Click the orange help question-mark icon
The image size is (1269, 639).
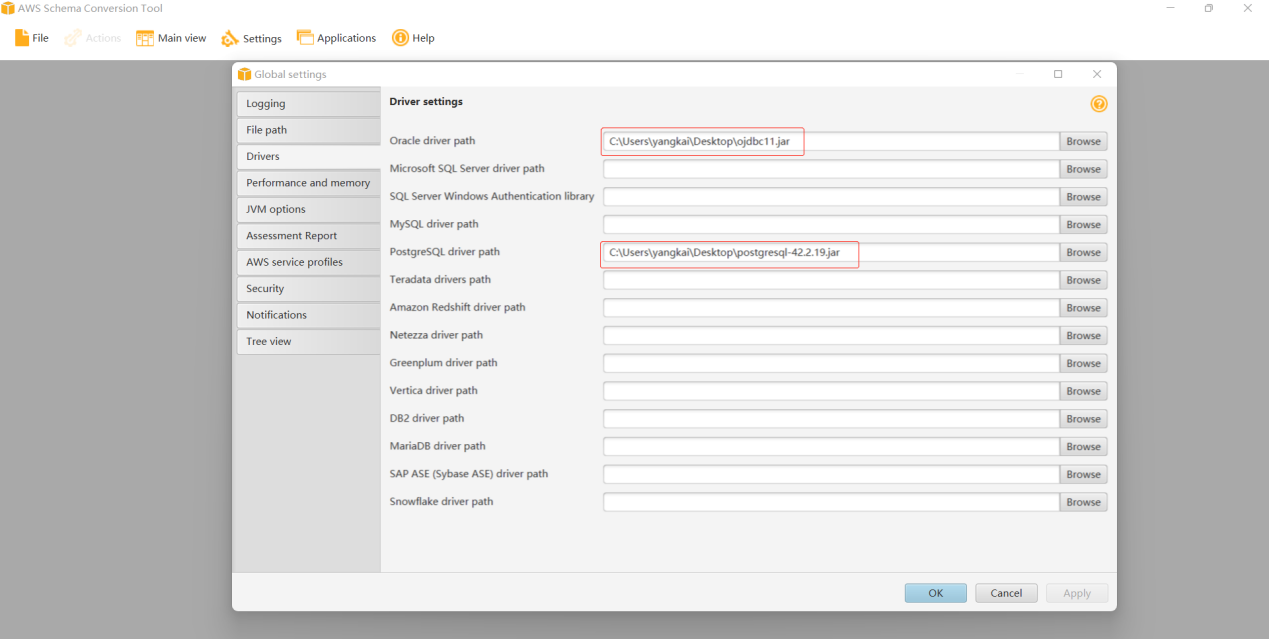tap(1099, 104)
